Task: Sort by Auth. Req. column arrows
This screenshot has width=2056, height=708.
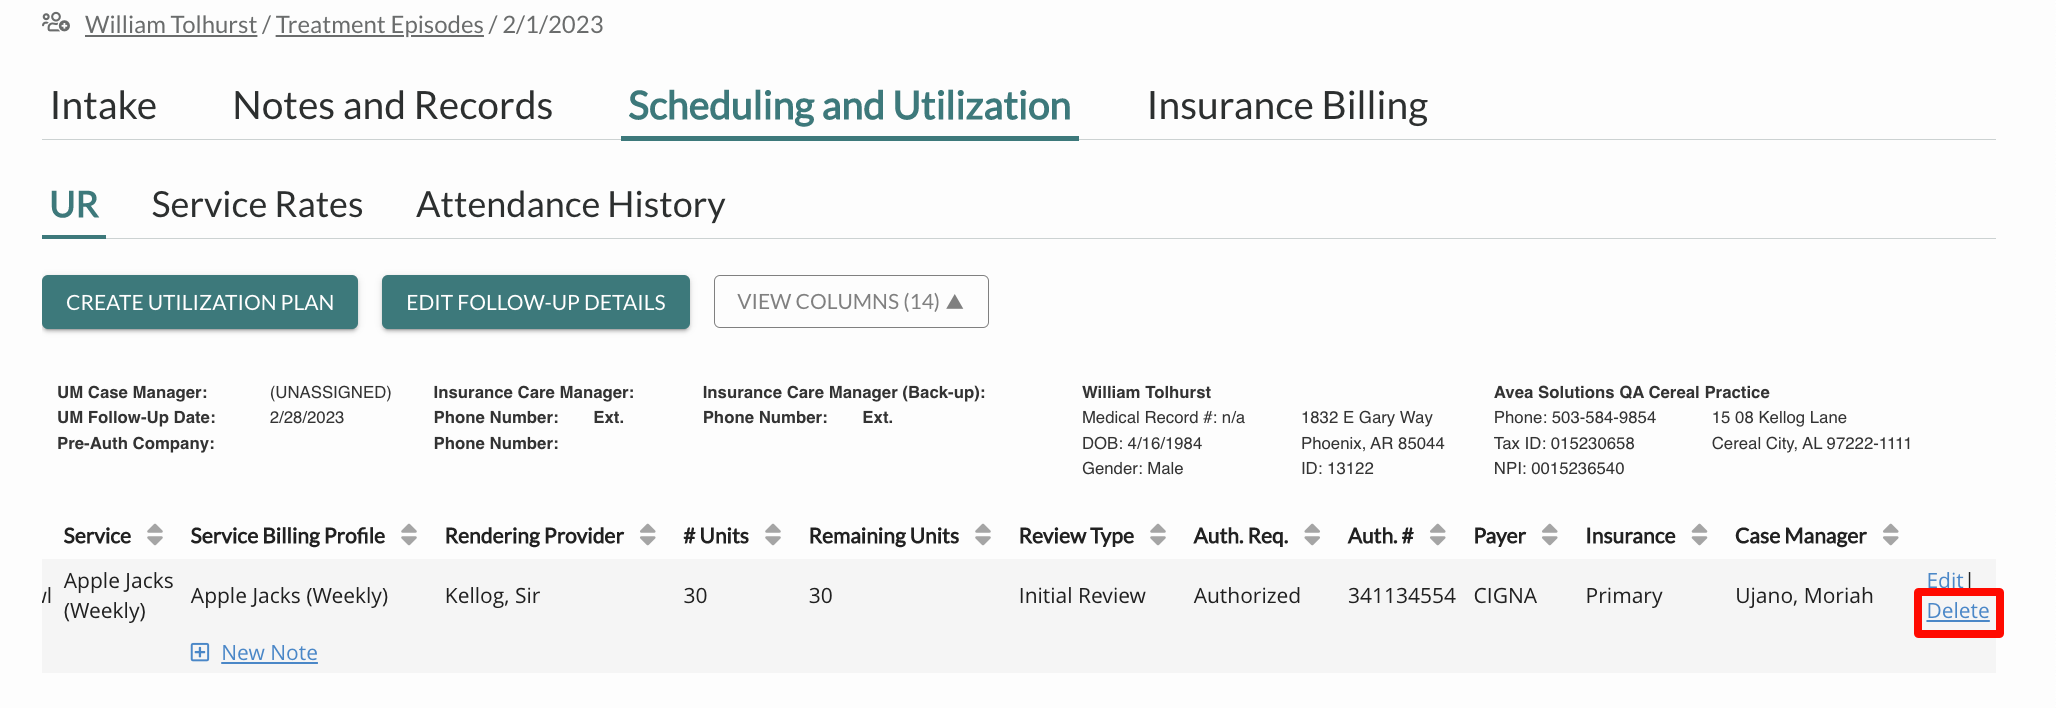Action: point(1312,535)
